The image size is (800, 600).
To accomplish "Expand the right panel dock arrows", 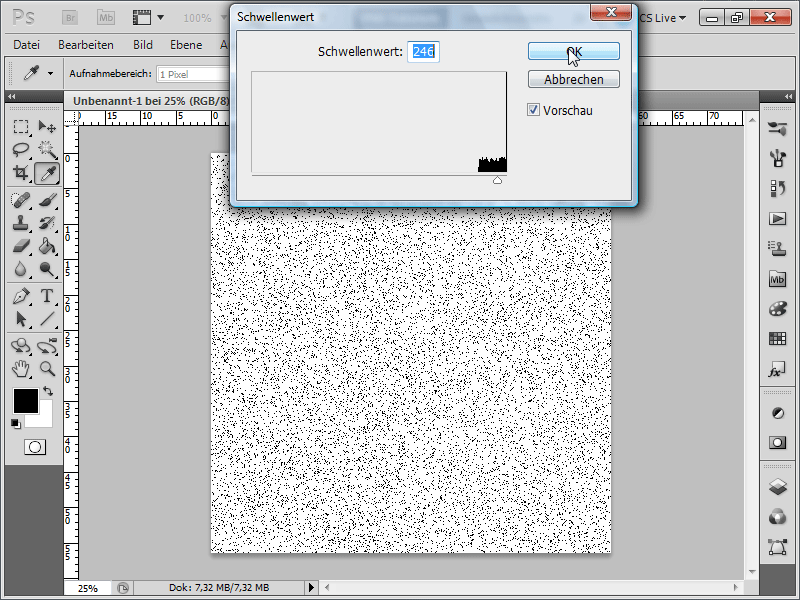I will [789, 96].
